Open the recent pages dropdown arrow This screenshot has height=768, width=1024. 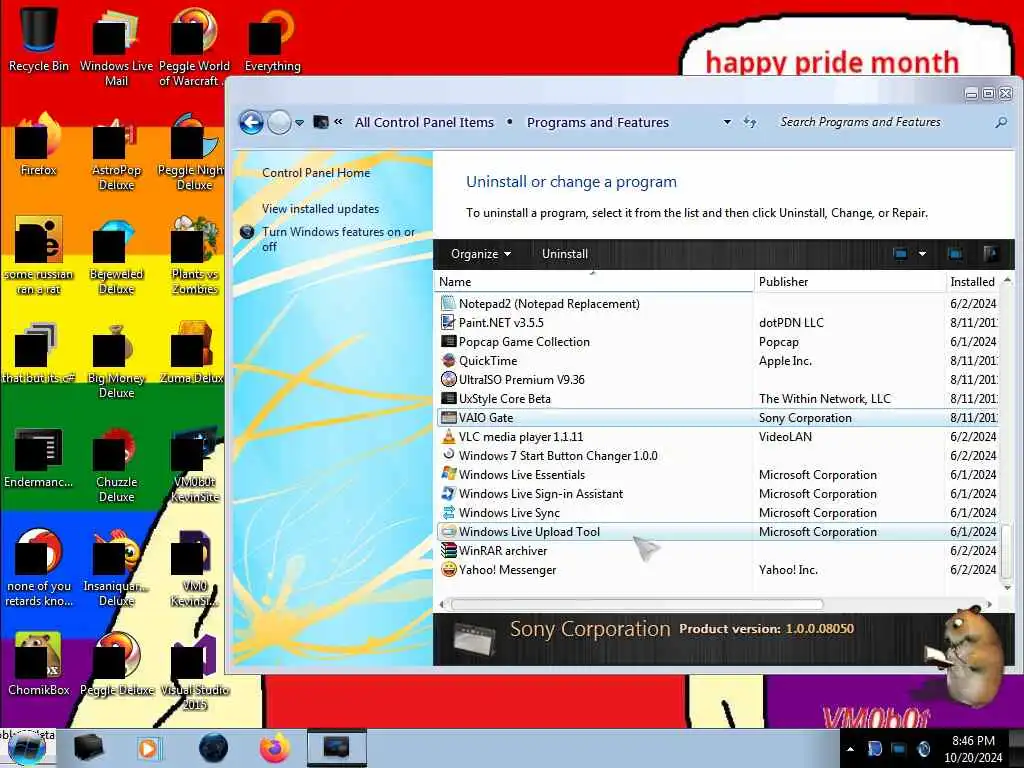(299, 122)
